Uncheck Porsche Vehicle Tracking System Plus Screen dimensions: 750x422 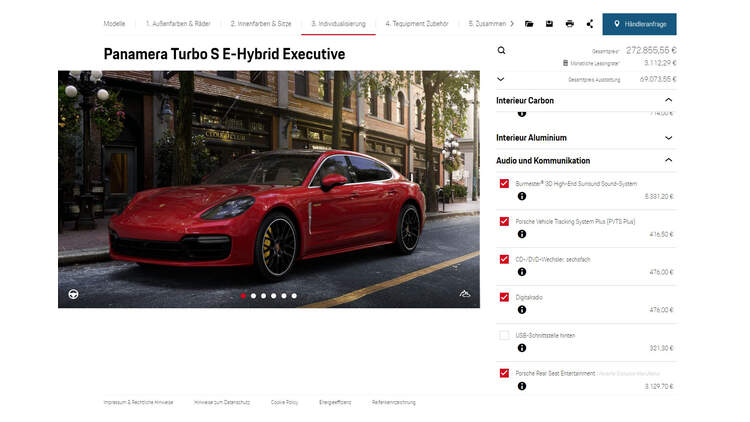504,222
